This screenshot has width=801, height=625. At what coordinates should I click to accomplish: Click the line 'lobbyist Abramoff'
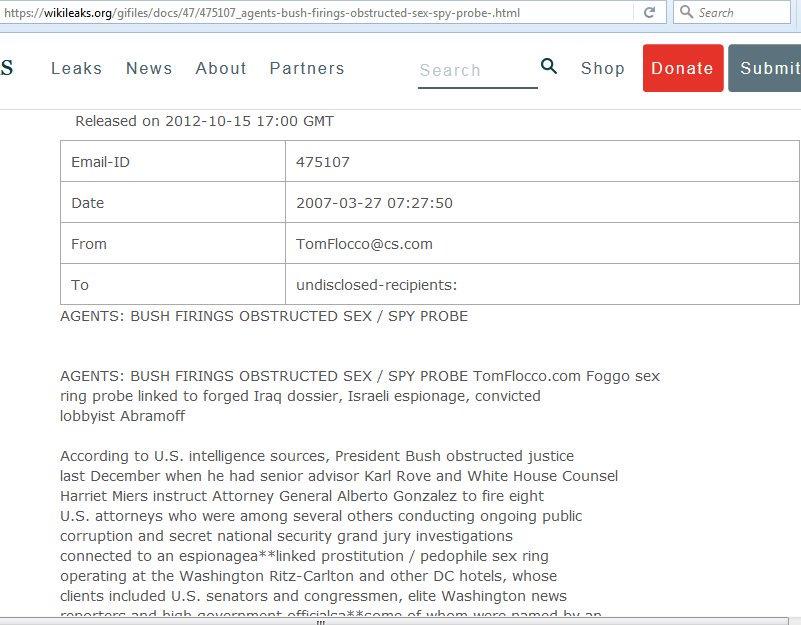click(x=123, y=416)
